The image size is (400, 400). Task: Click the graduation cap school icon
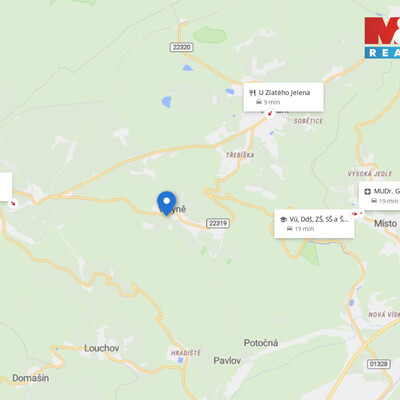pos(283,219)
